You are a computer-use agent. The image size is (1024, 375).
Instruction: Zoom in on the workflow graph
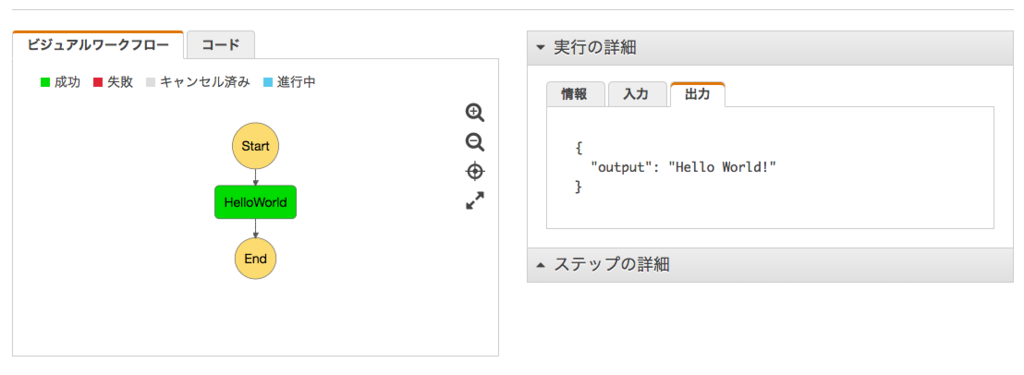coord(475,112)
